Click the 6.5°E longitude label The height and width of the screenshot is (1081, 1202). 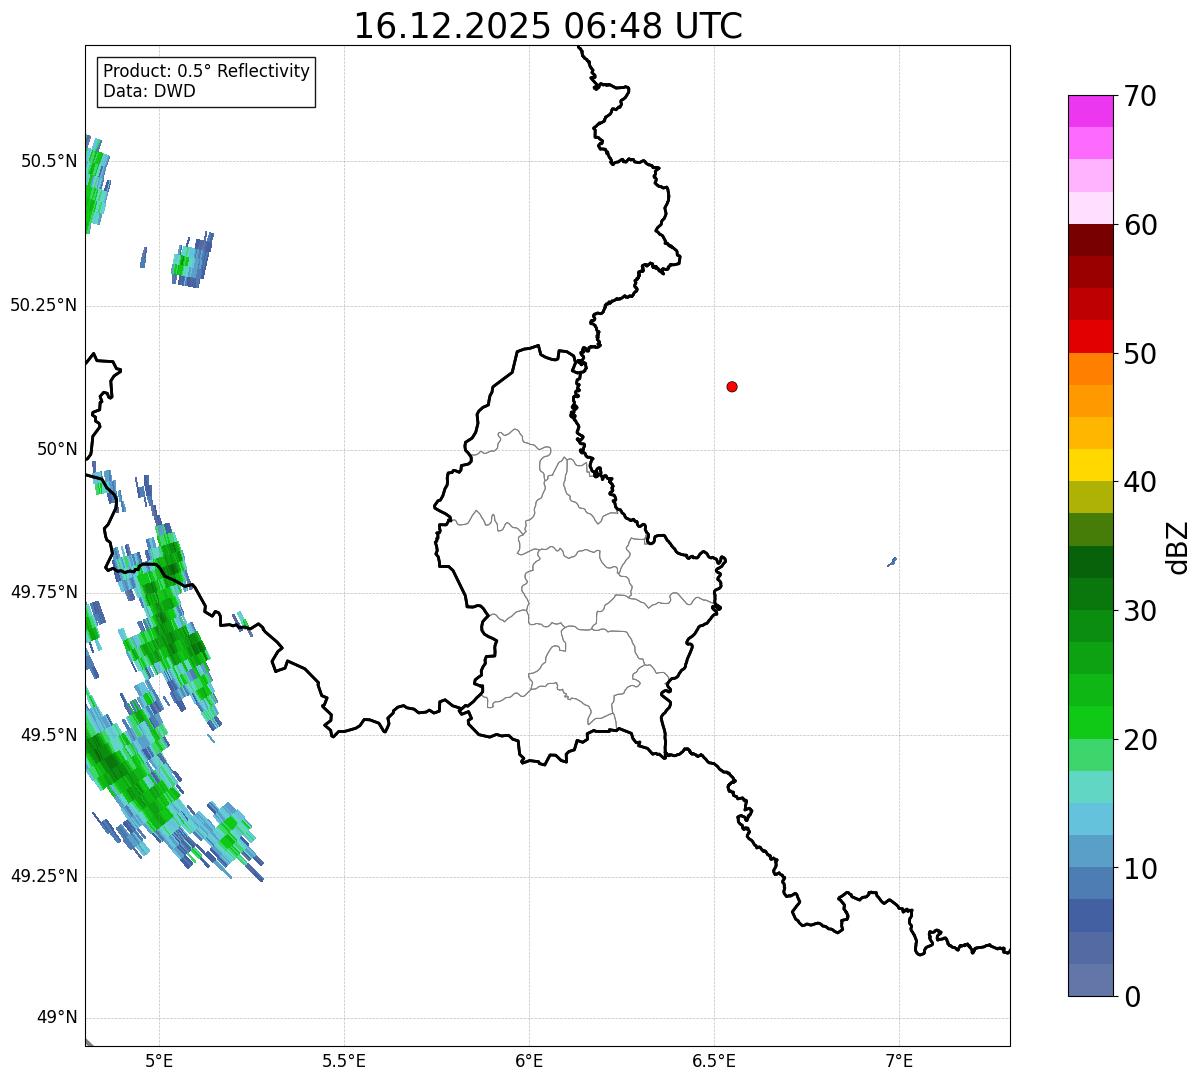click(714, 1061)
